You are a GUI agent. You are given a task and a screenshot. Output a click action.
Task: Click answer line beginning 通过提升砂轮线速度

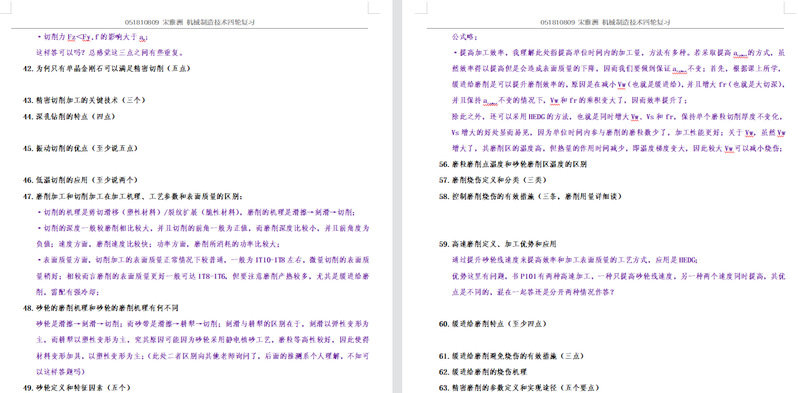pyautogui.click(x=575, y=260)
